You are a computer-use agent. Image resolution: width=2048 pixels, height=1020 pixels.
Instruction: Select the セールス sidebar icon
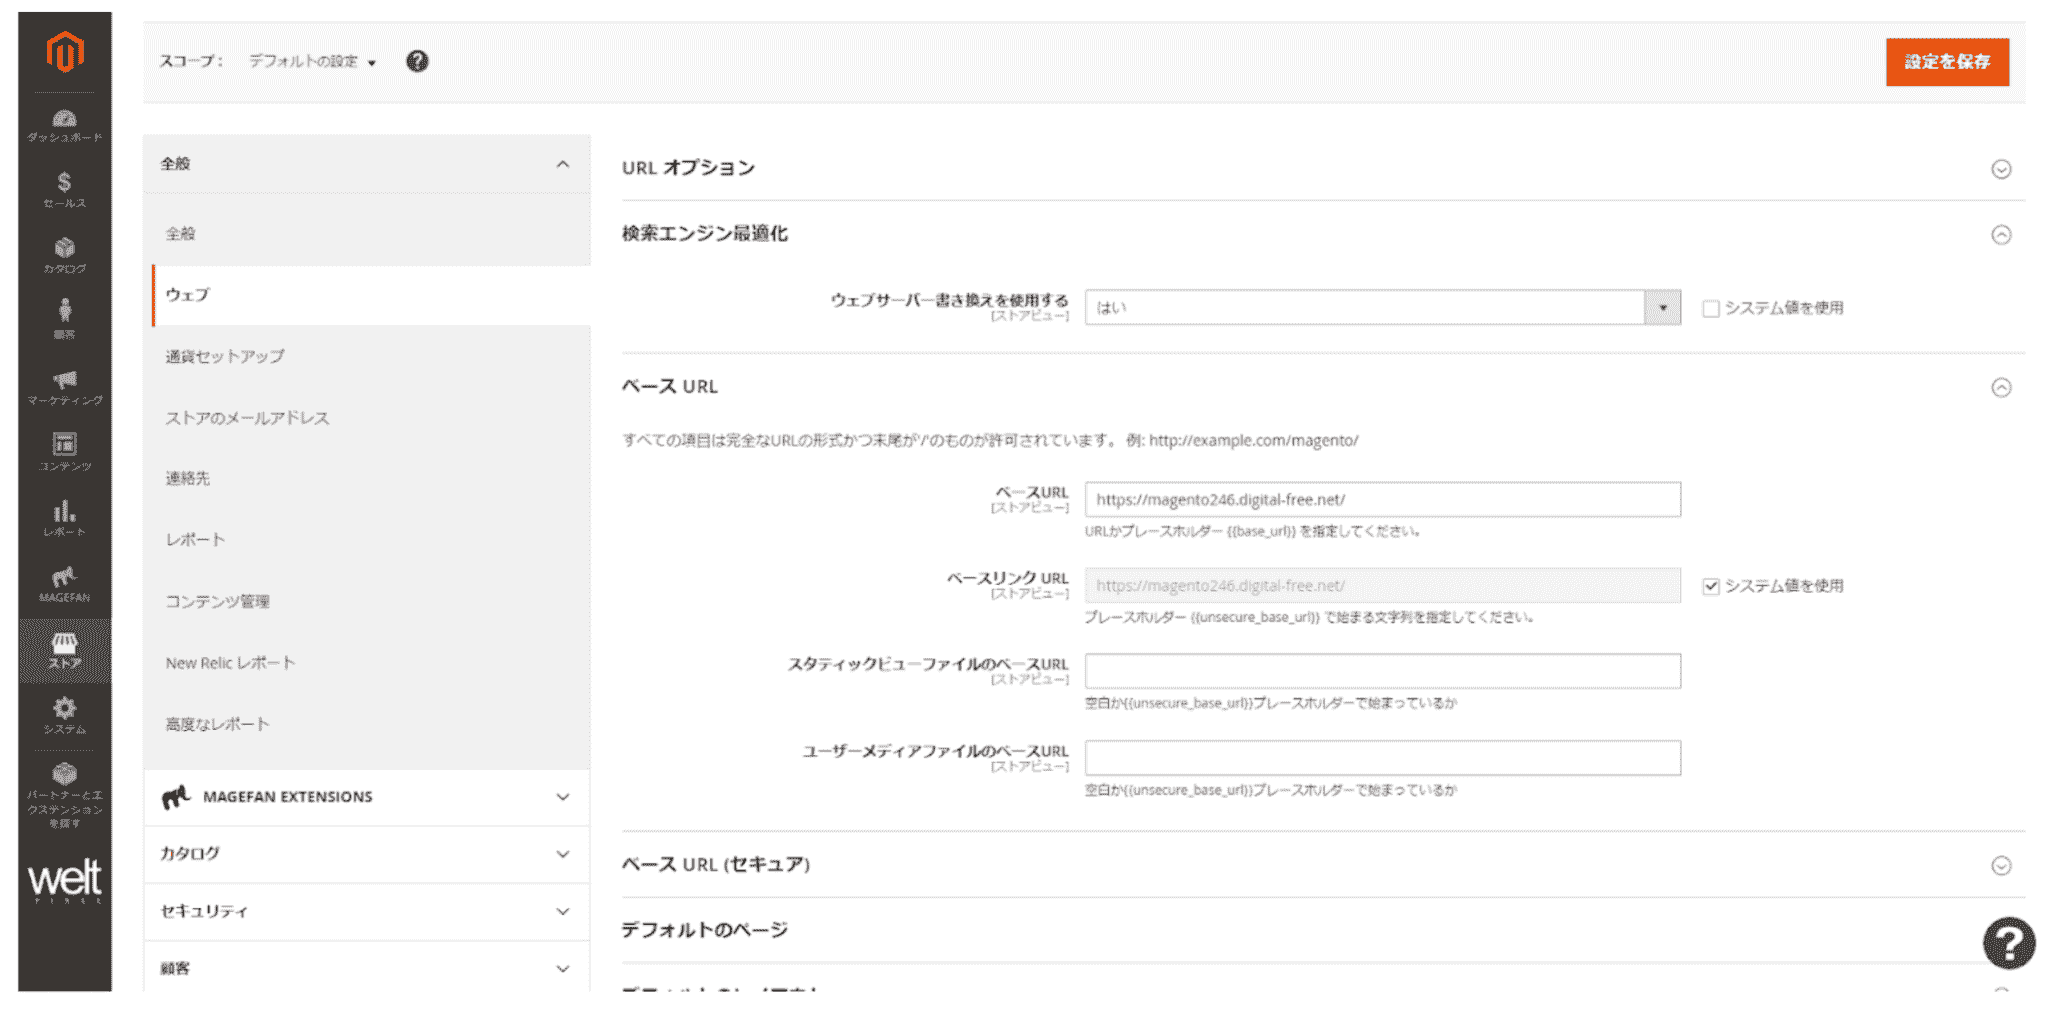click(64, 188)
